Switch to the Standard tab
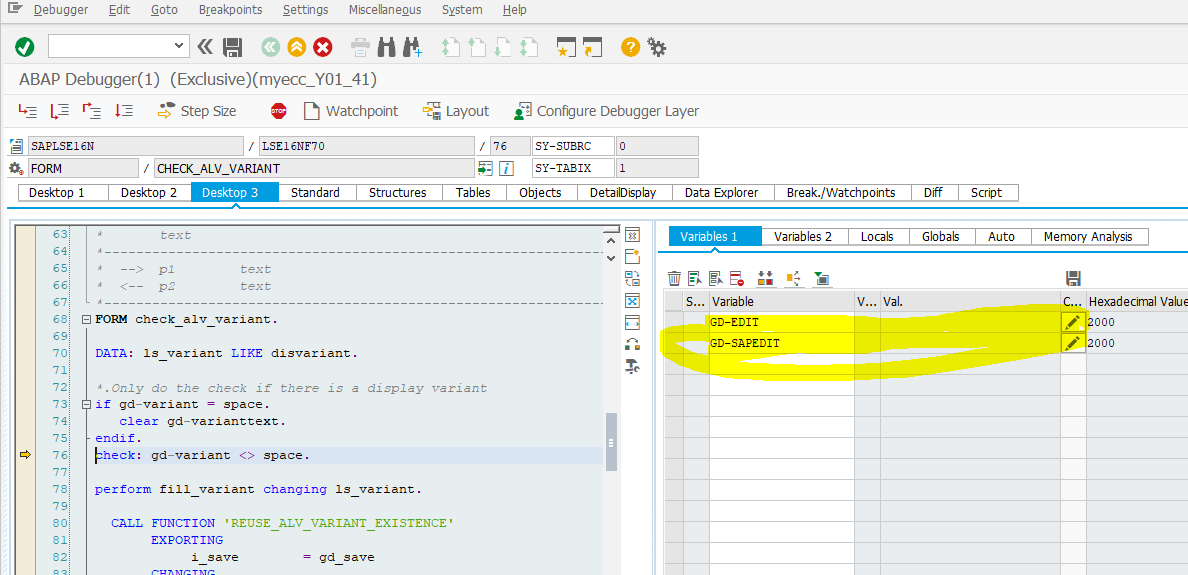The image size is (1188, 575). 315,192
